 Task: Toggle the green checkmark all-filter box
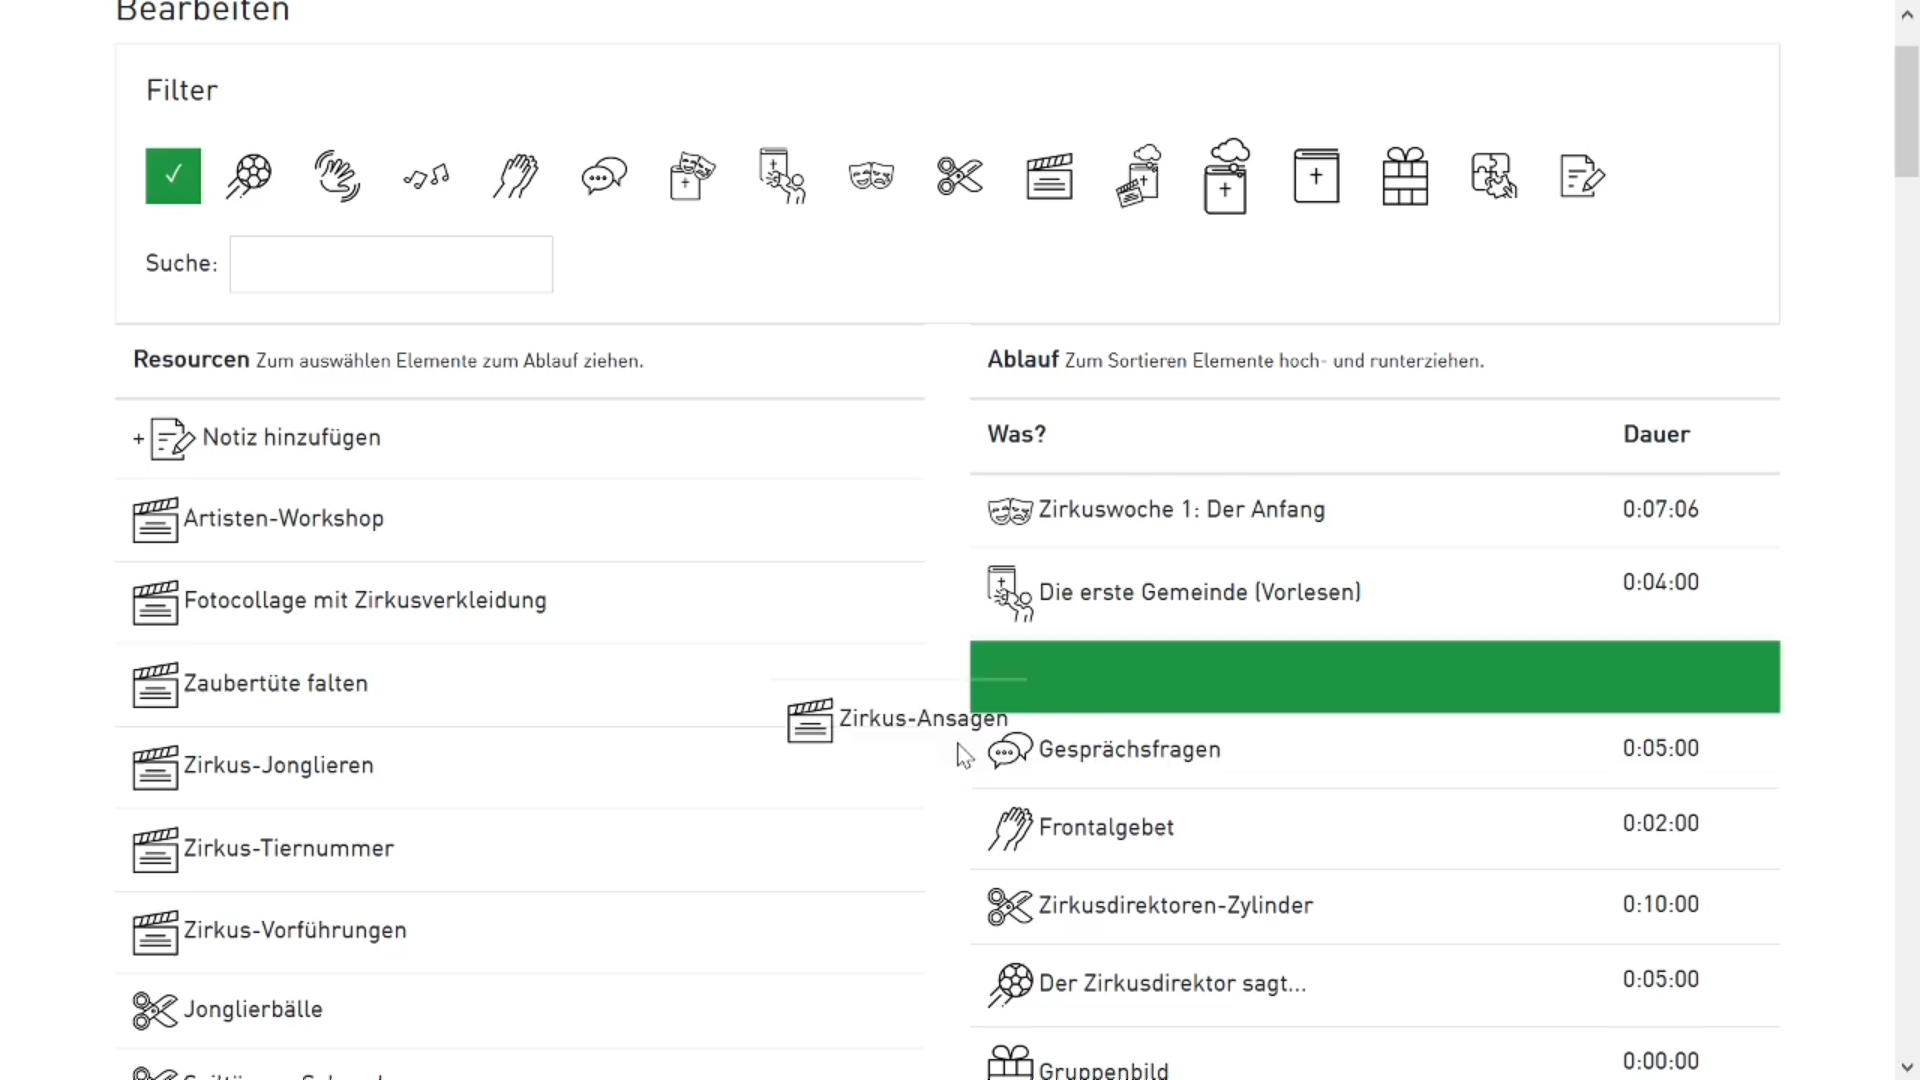click(173, 176)
